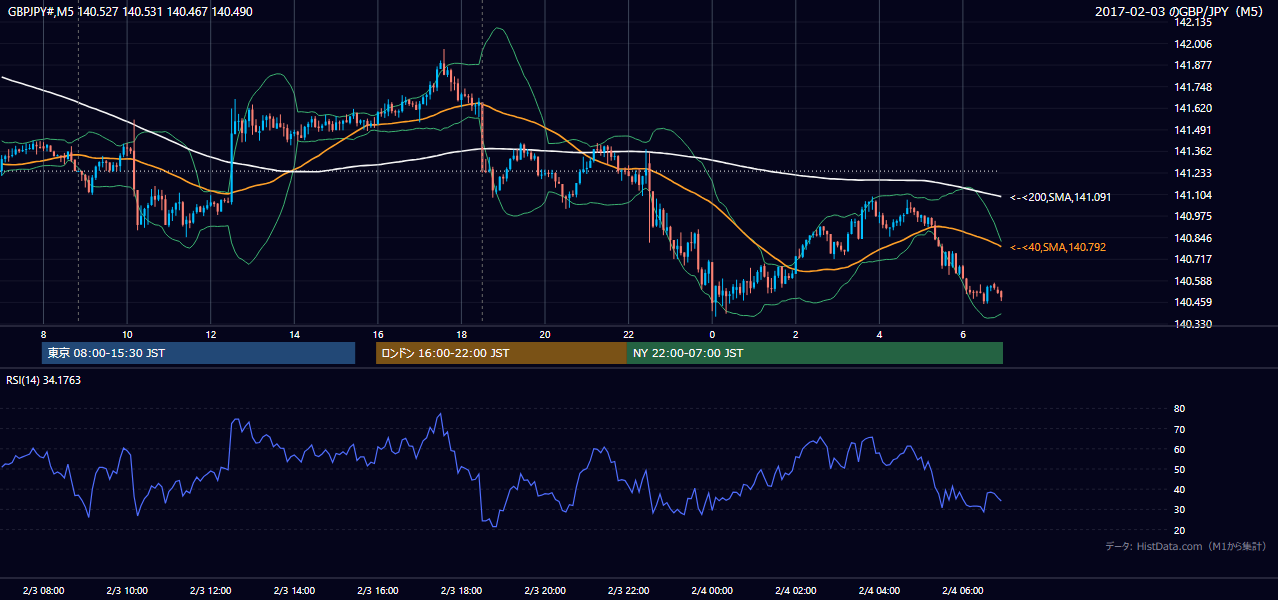
Task: Click the 2/3 08:00 time axis label
Action: [43, 590]
